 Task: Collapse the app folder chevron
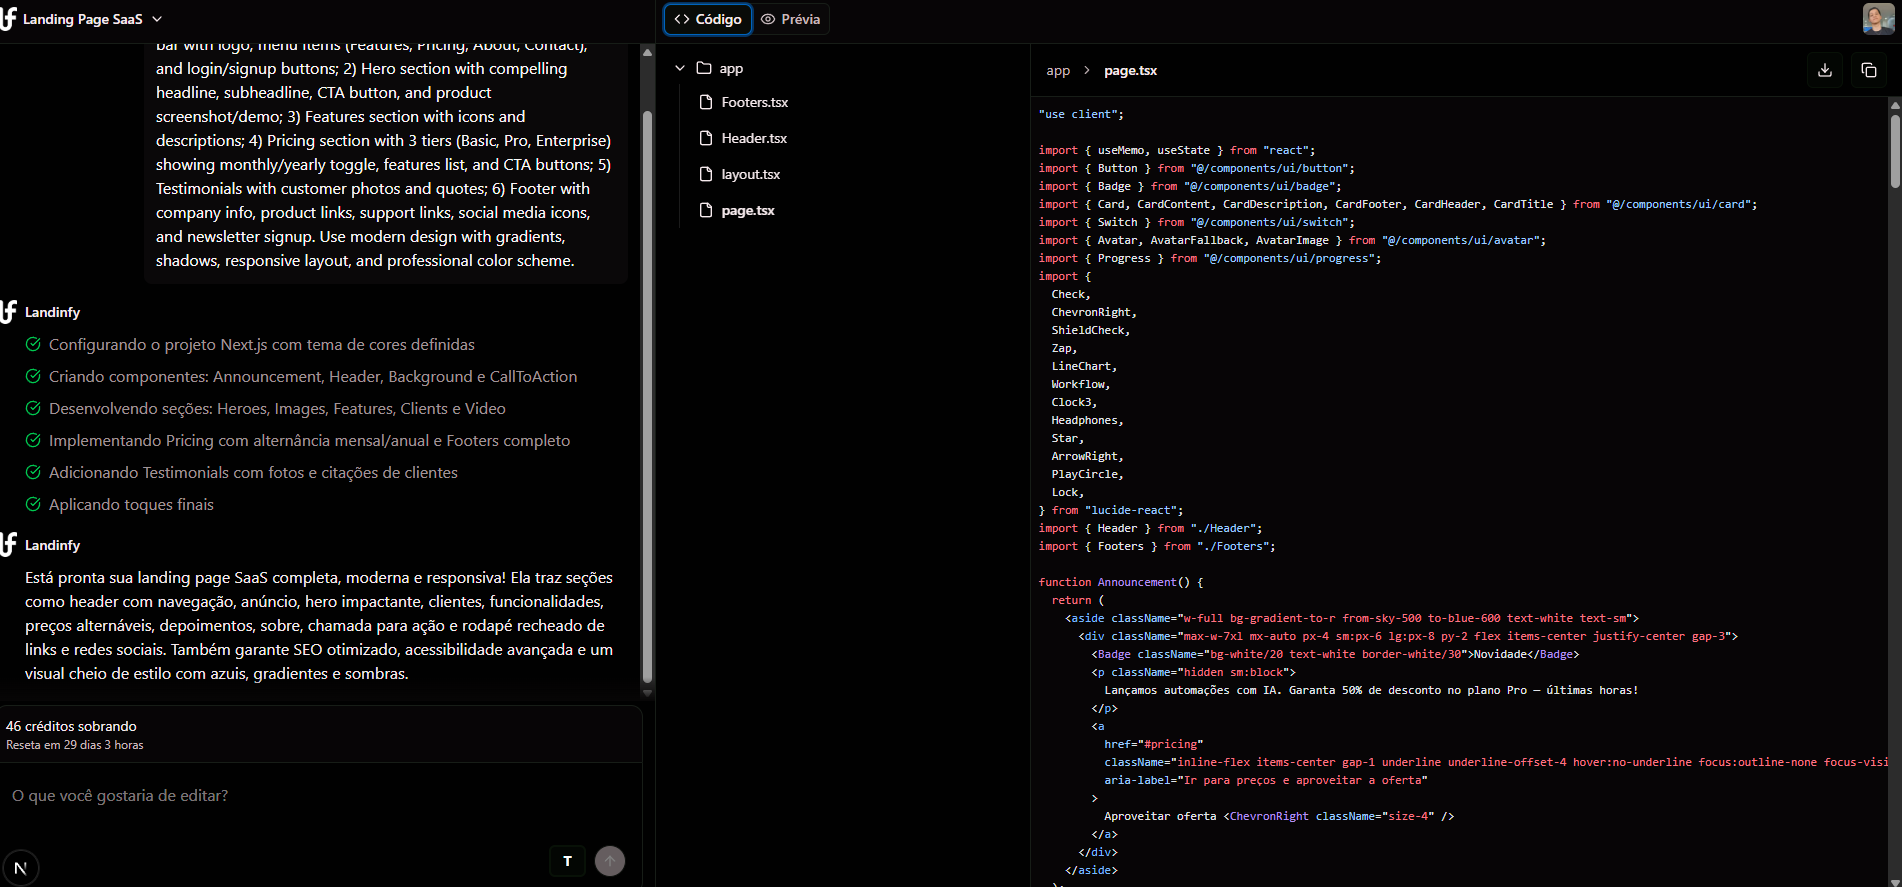click(680, 68)
